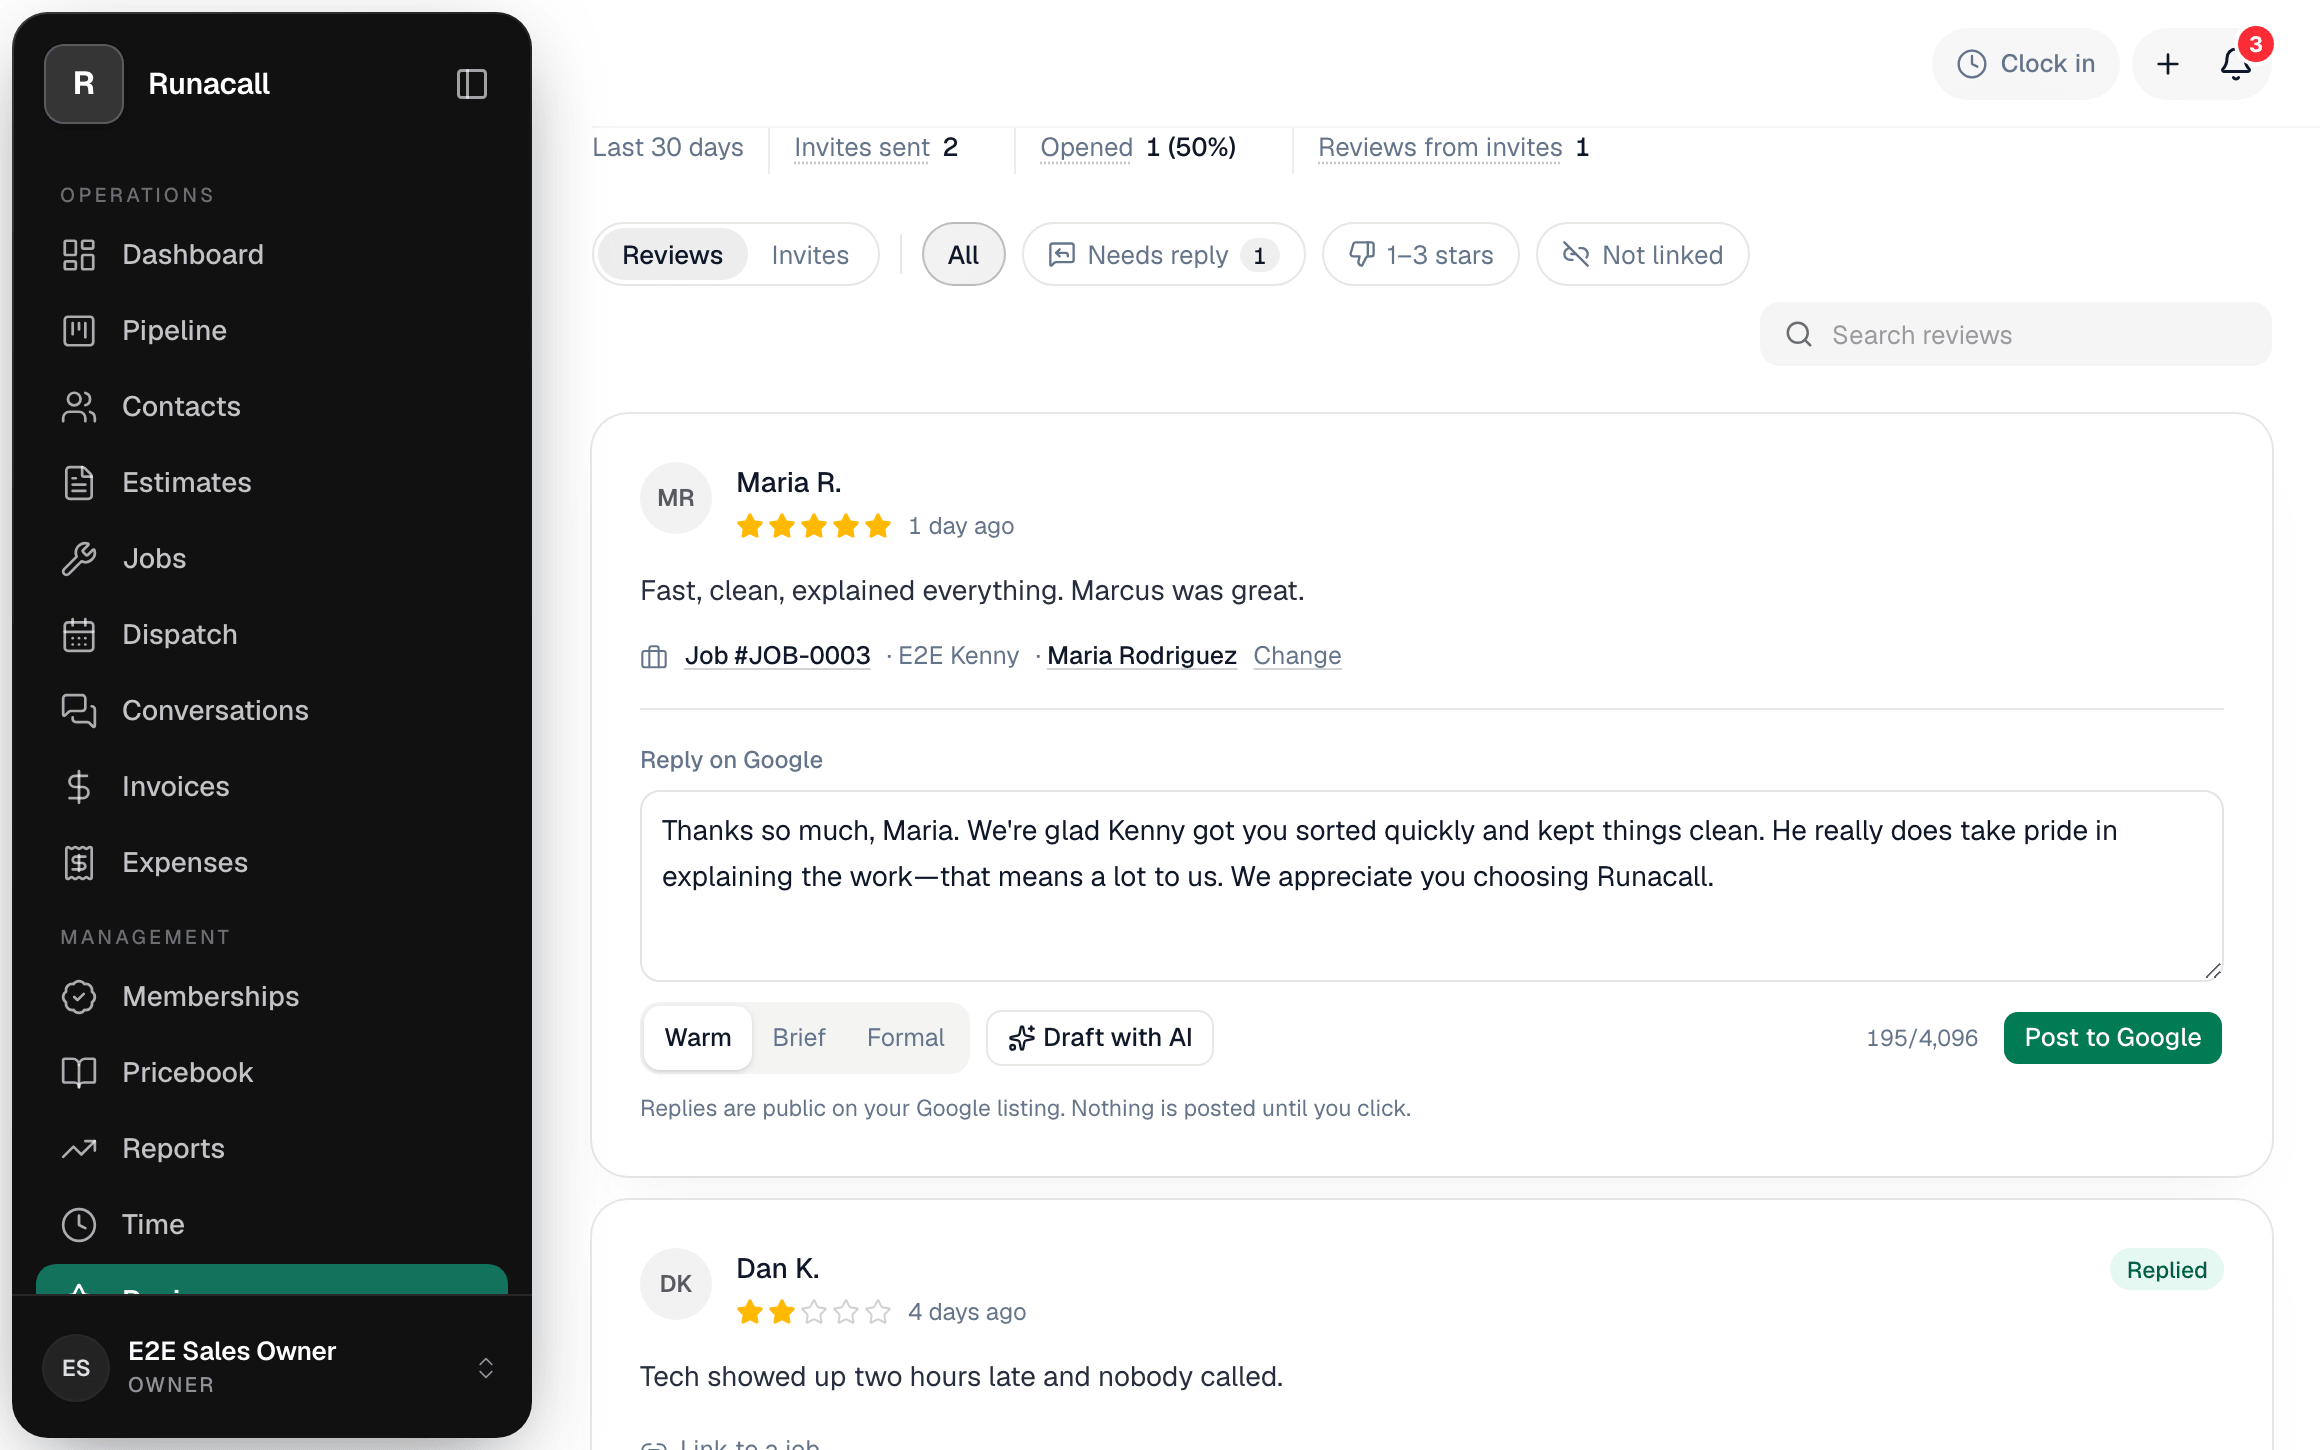Image resolution: width=2320 pixels, height=1450 pixels.
Task: Click the Last 30 days label
Action: click(x=668, y=148)
